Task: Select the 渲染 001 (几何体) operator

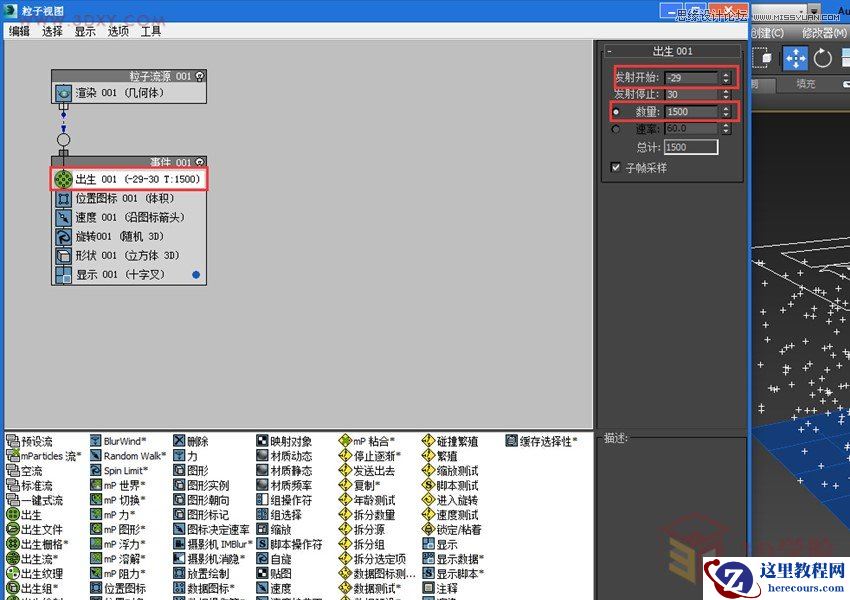Action: (x=129, y=93)
